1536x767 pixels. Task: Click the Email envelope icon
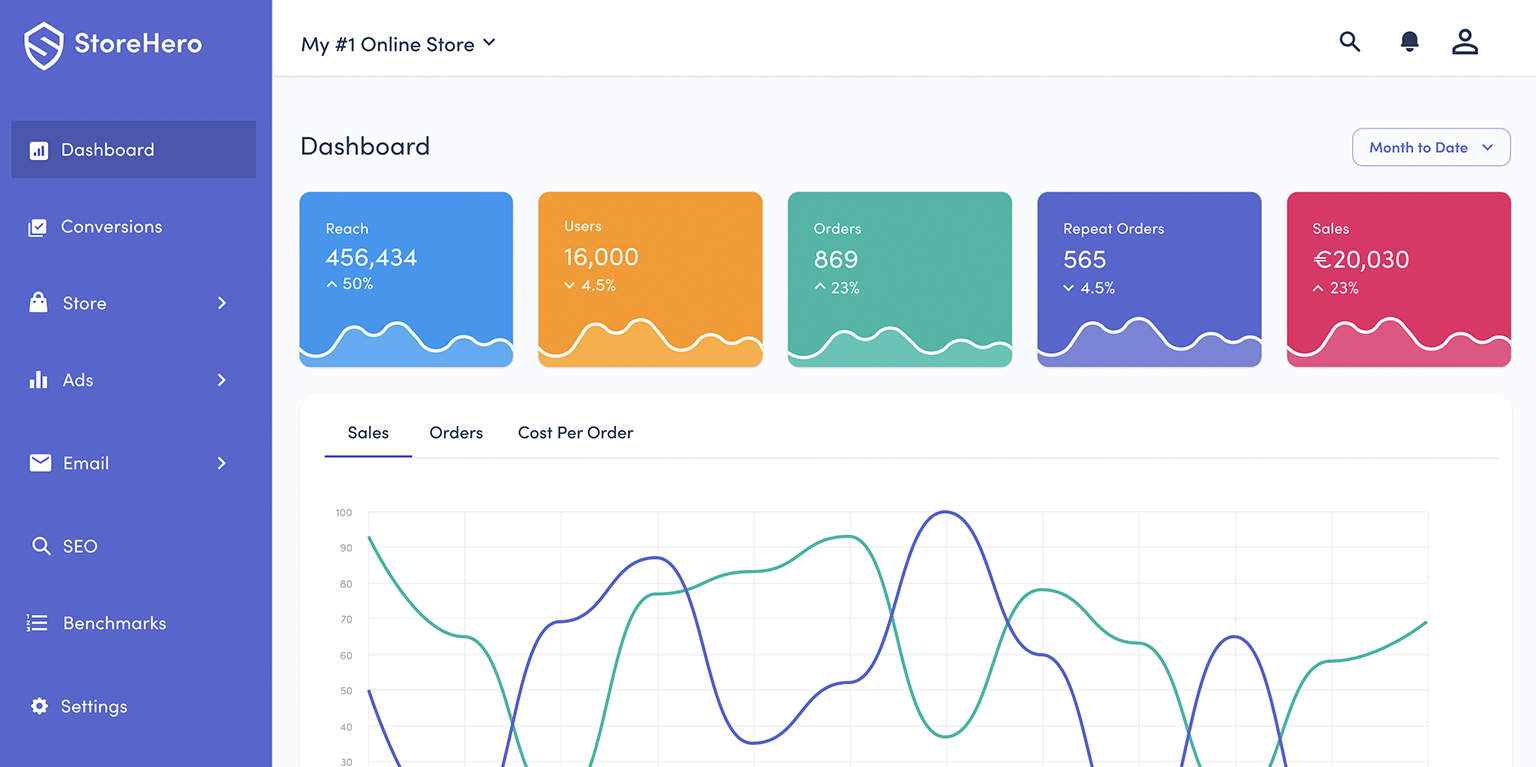coord(40,462)
